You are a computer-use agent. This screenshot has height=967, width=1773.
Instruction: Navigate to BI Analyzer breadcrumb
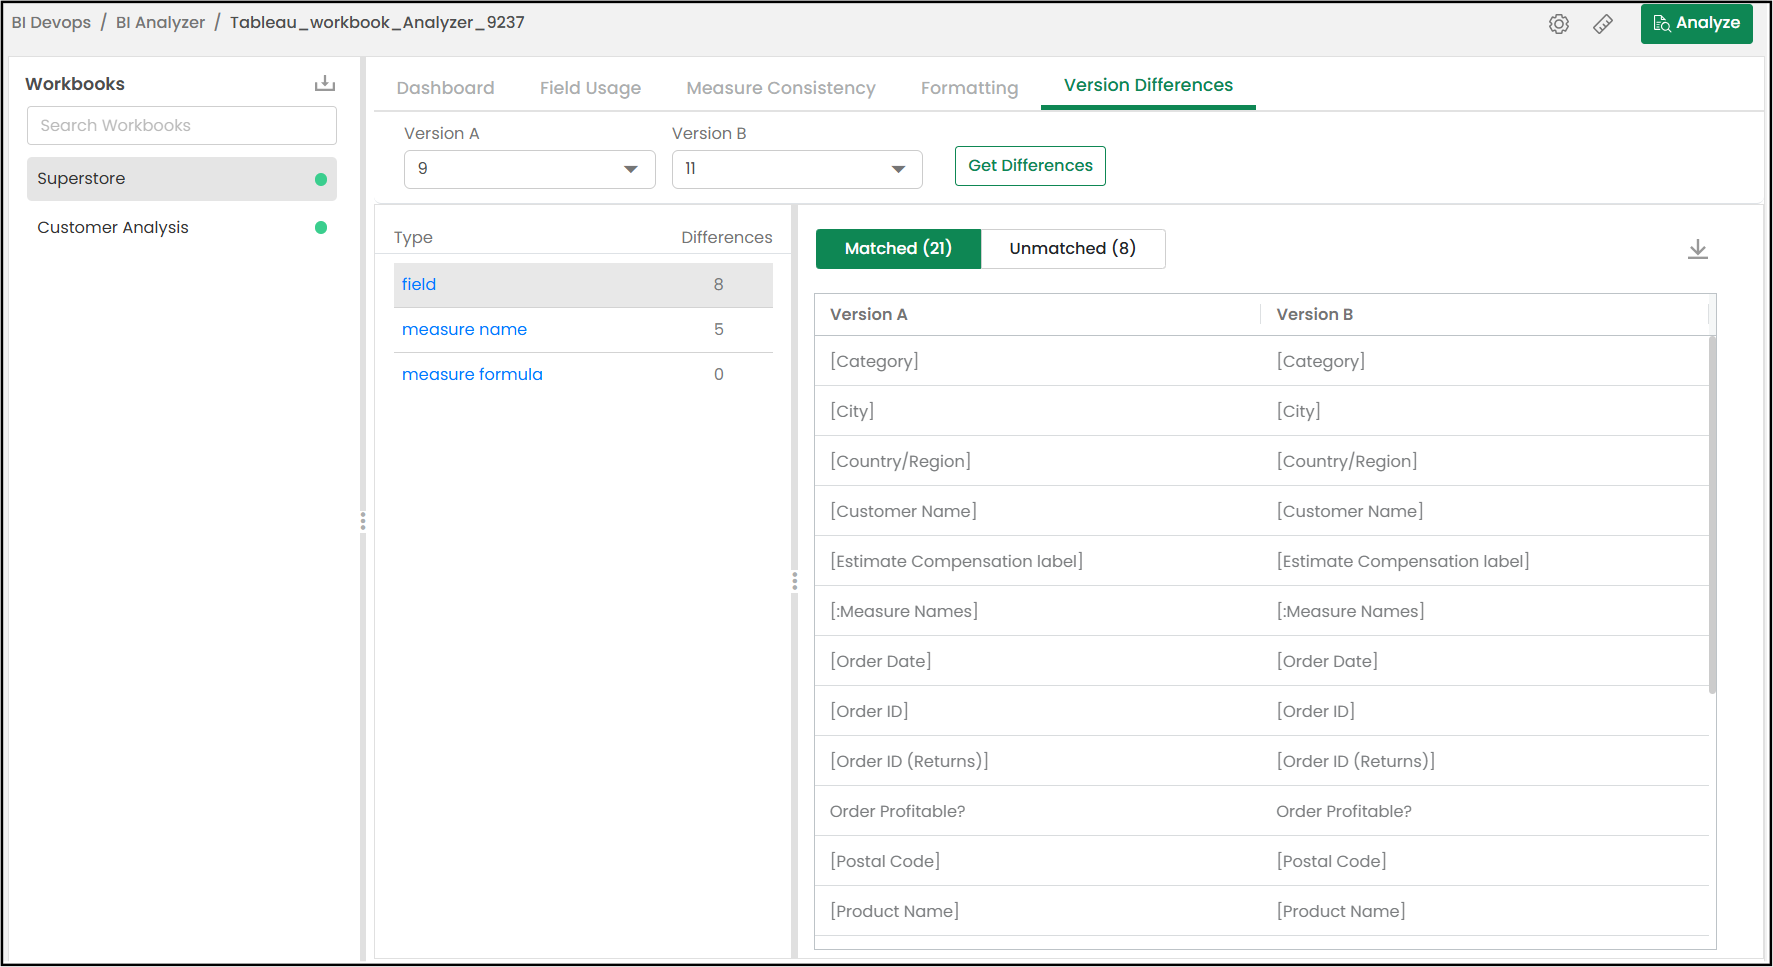(x=160, y=23)
